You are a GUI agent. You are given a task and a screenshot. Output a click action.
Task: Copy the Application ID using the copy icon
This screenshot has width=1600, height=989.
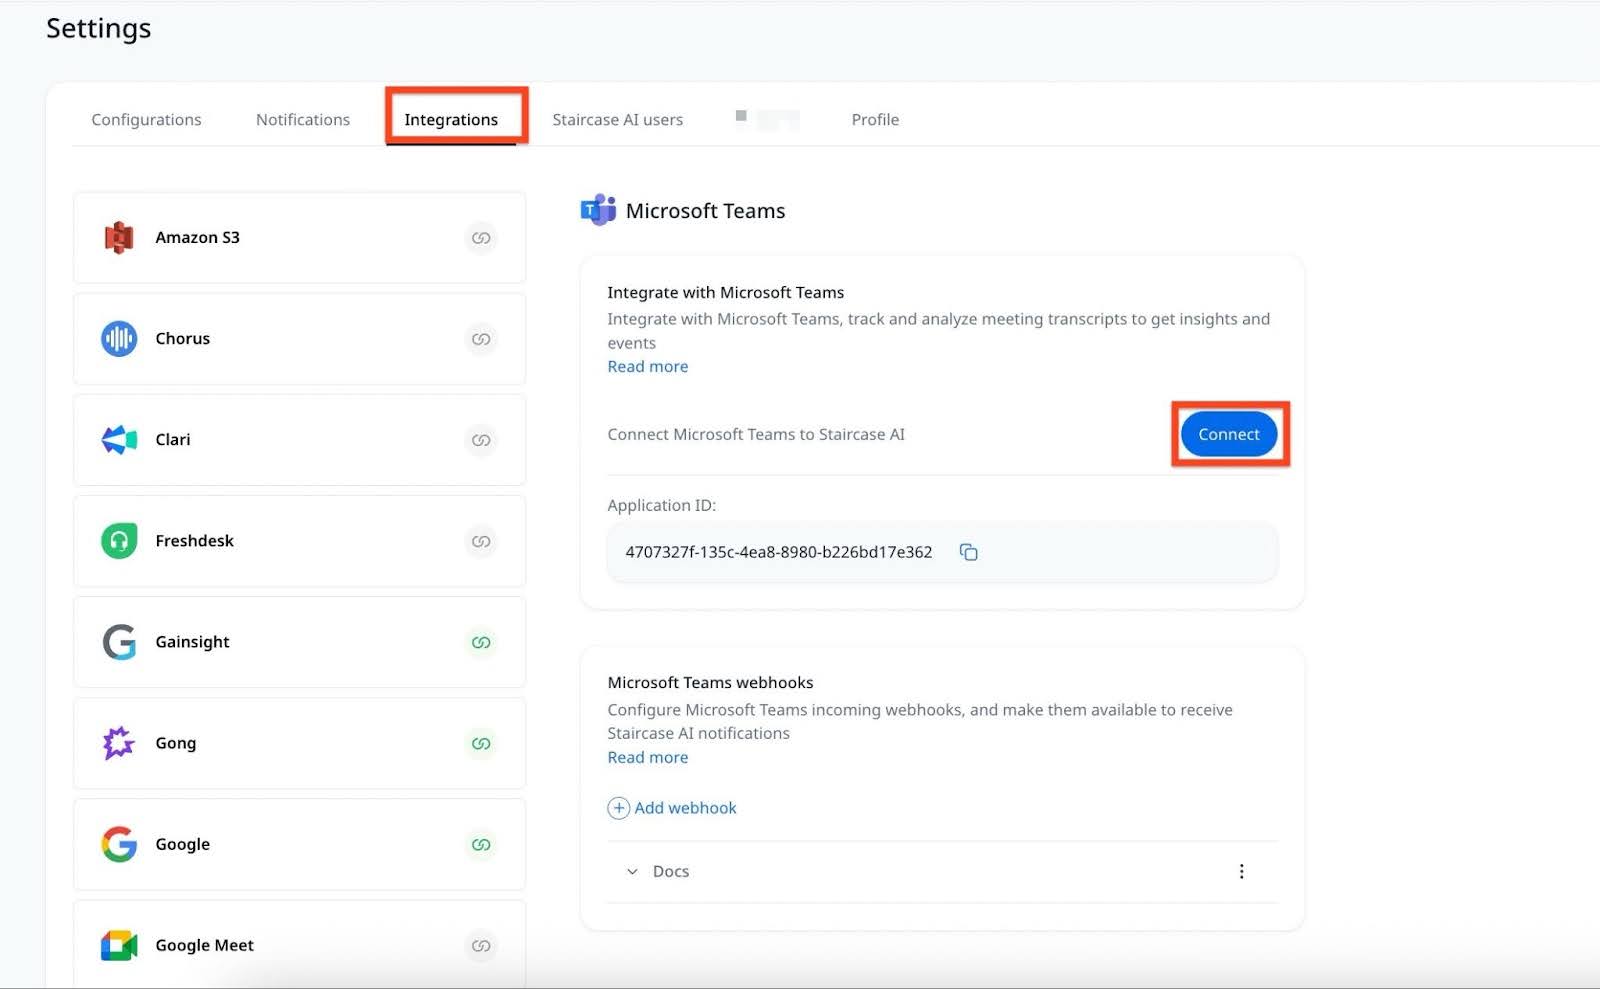coord(967,551)
